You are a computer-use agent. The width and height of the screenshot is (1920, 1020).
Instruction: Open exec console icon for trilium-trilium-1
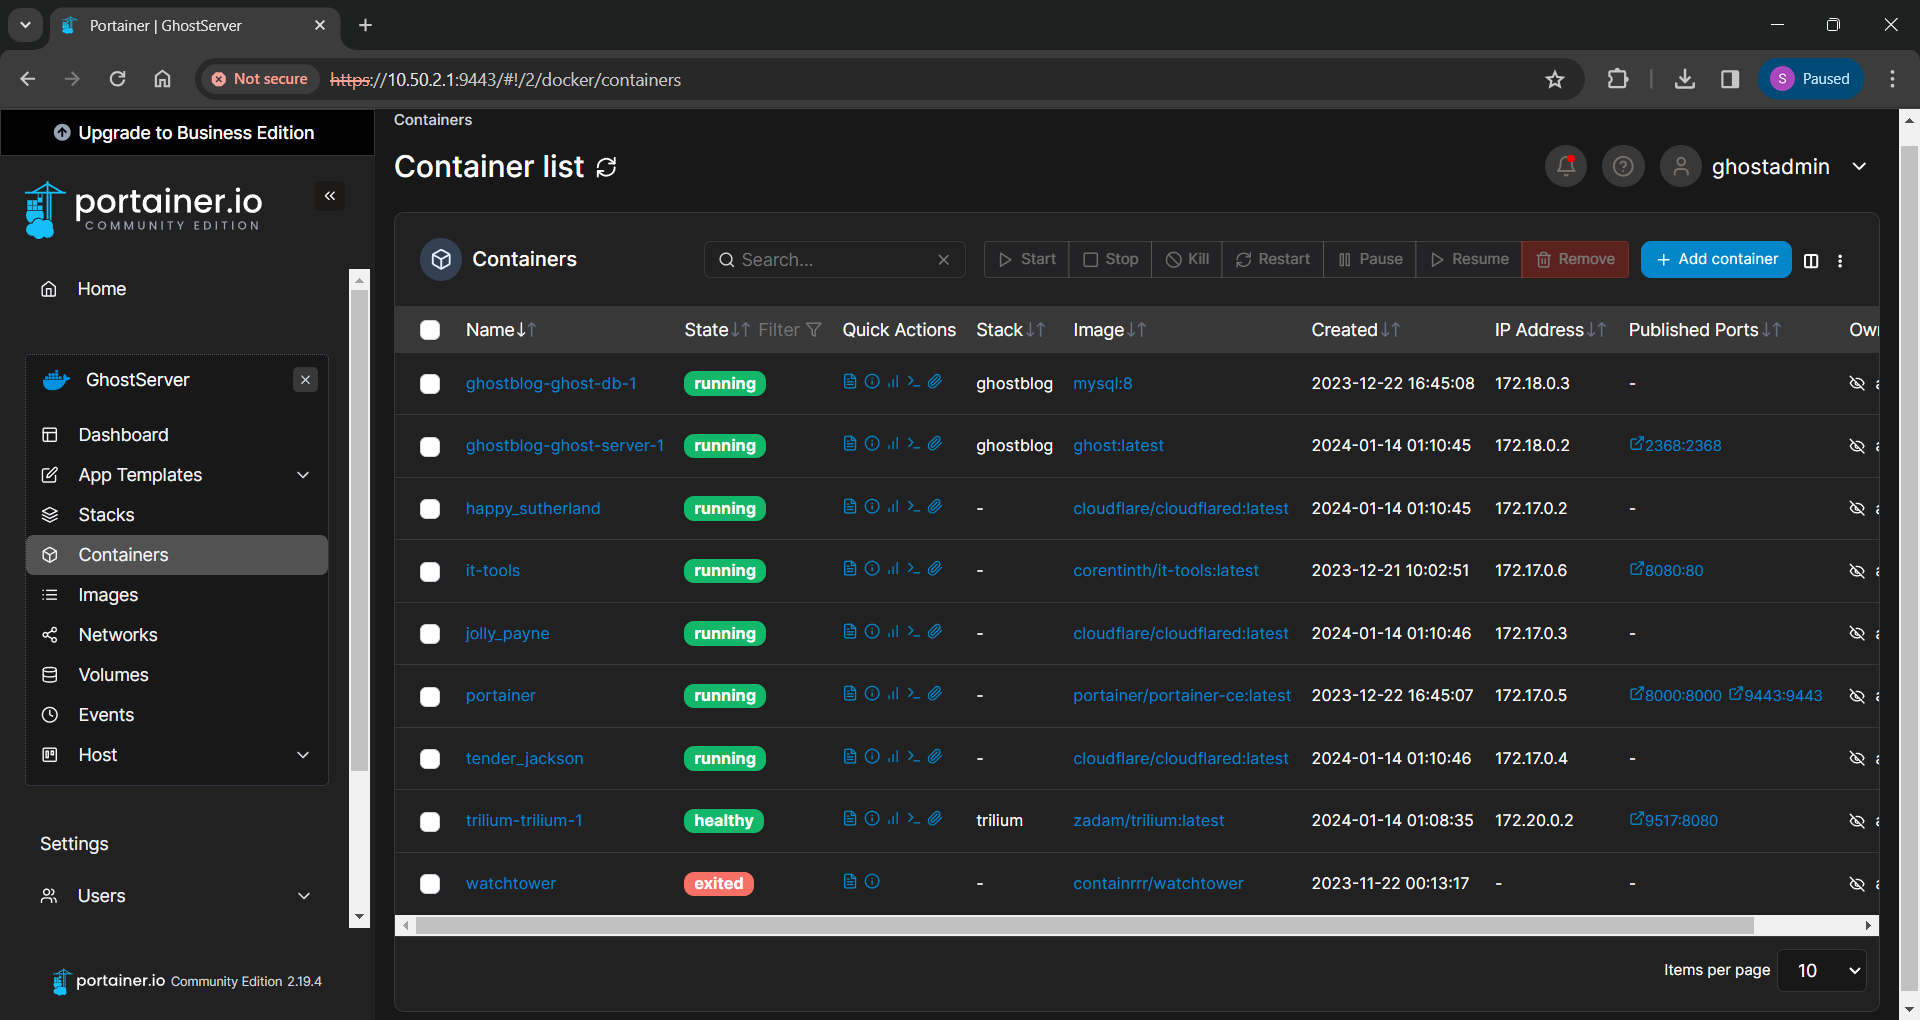tap(914, 818)
